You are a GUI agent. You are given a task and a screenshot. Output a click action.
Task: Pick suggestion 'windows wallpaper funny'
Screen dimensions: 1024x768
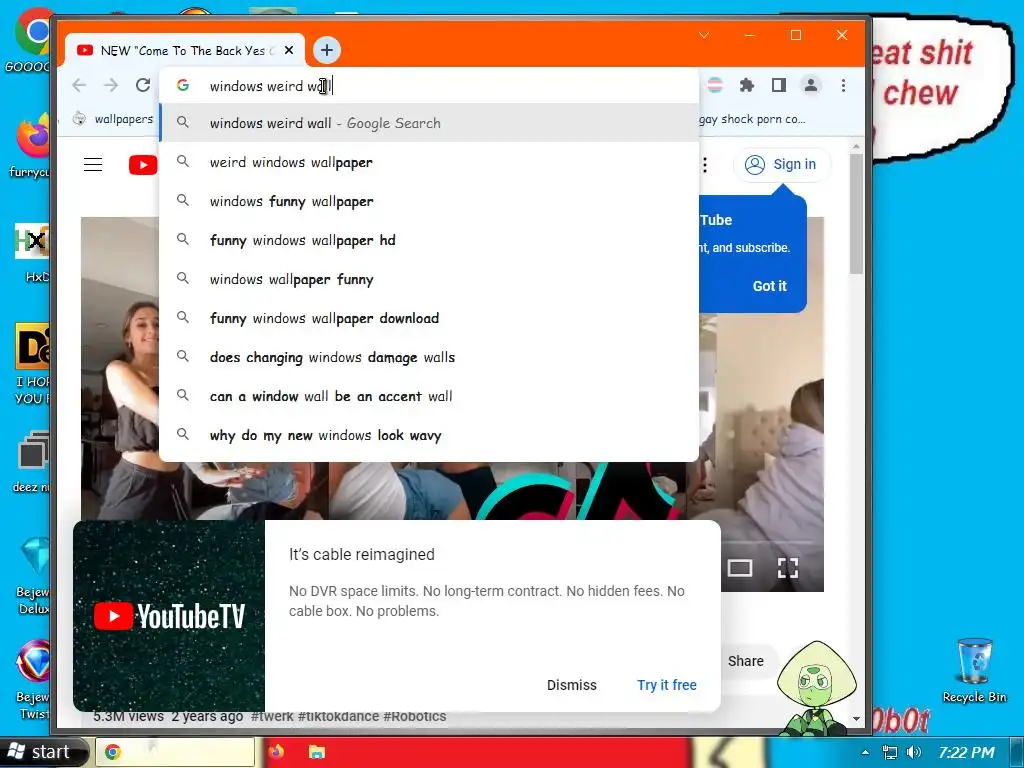click(x=428, y=280)
